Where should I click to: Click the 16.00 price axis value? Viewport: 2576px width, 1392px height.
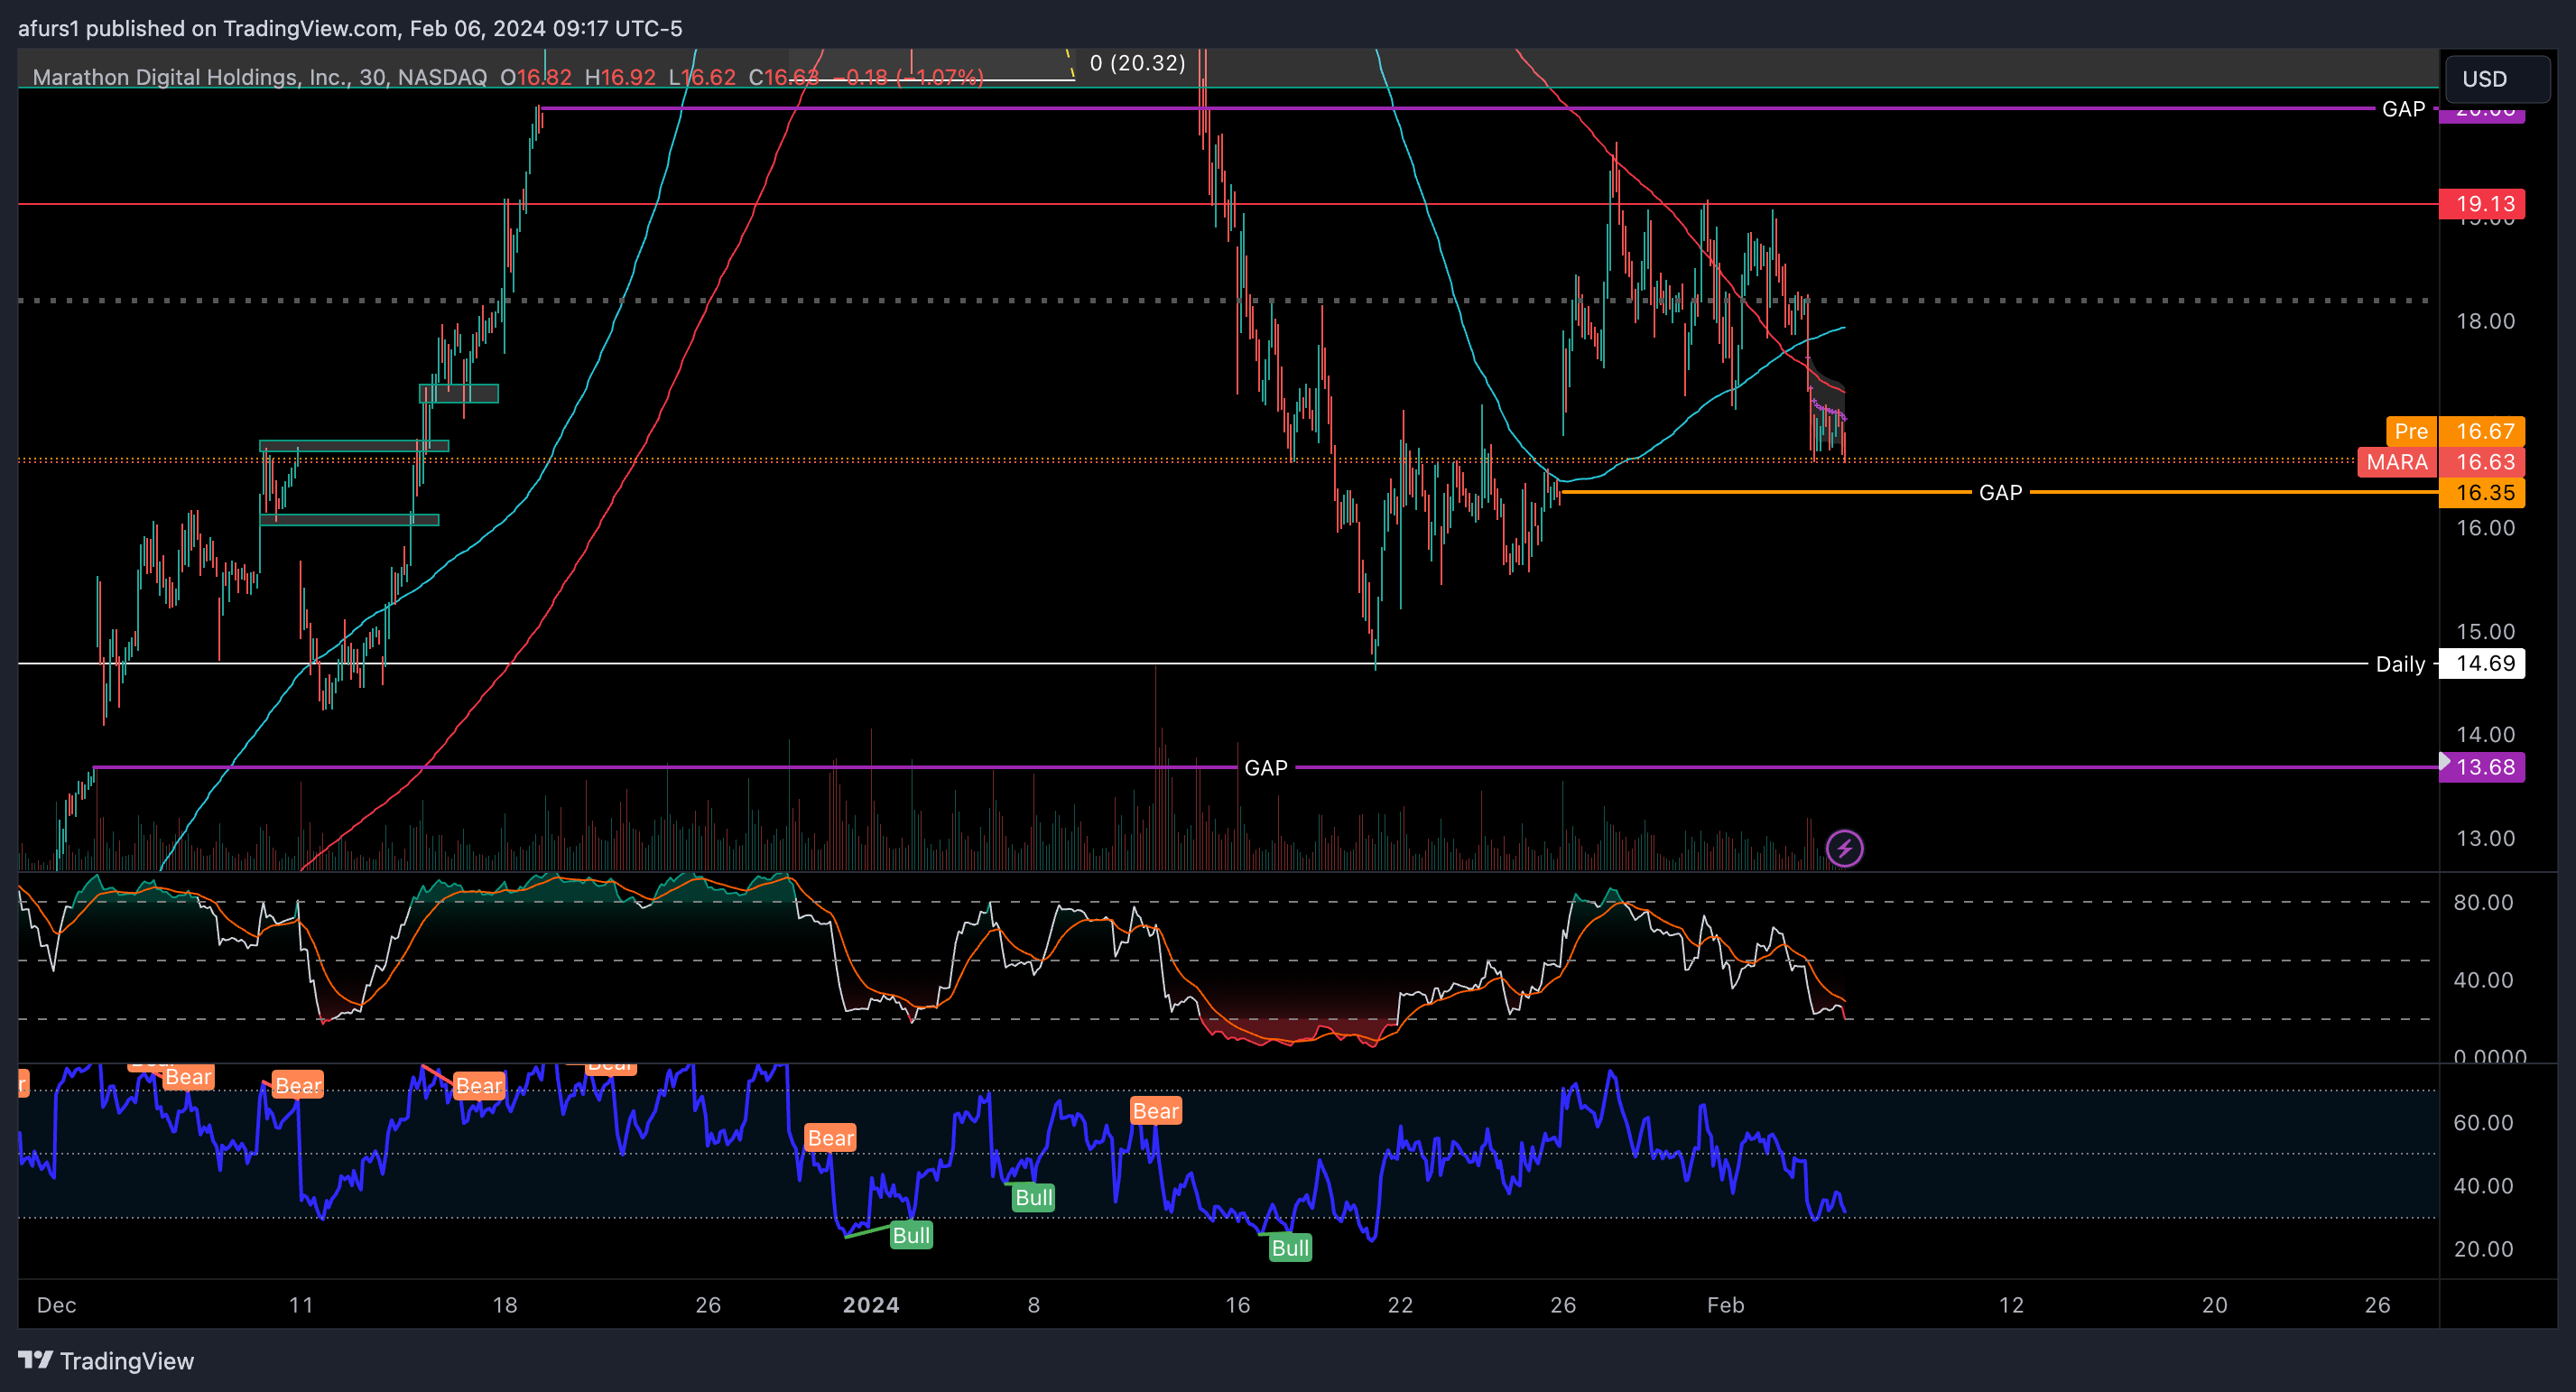[2485, 528]
